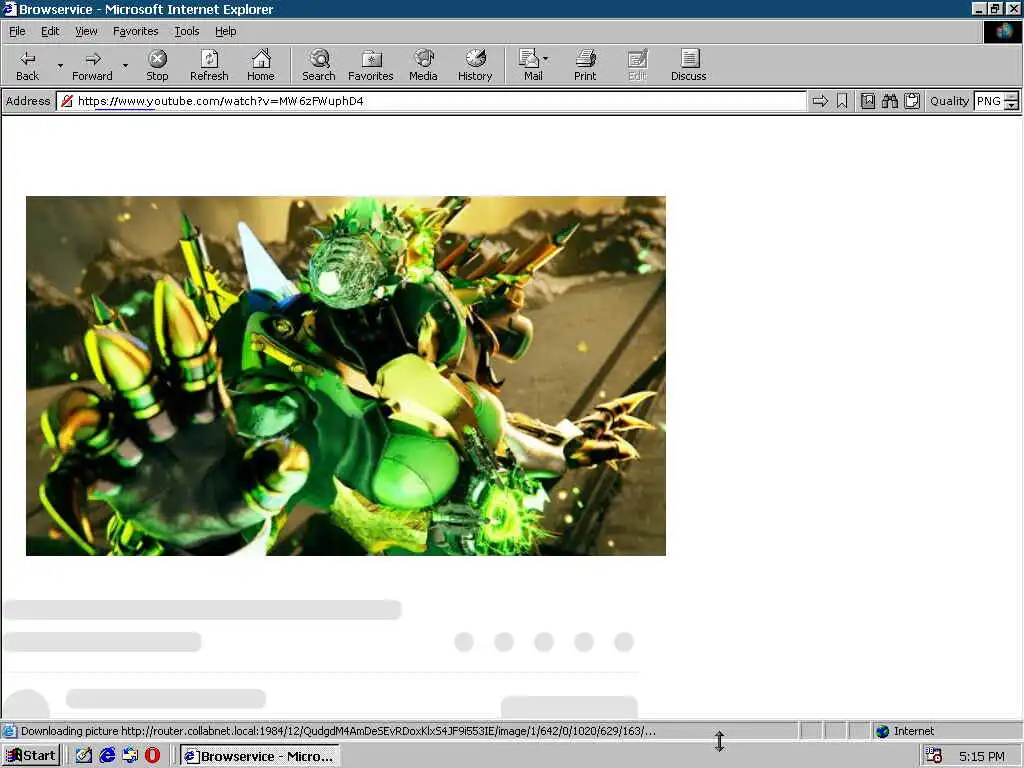Open the File menu

pyautogui.click(x=17, y=31)
